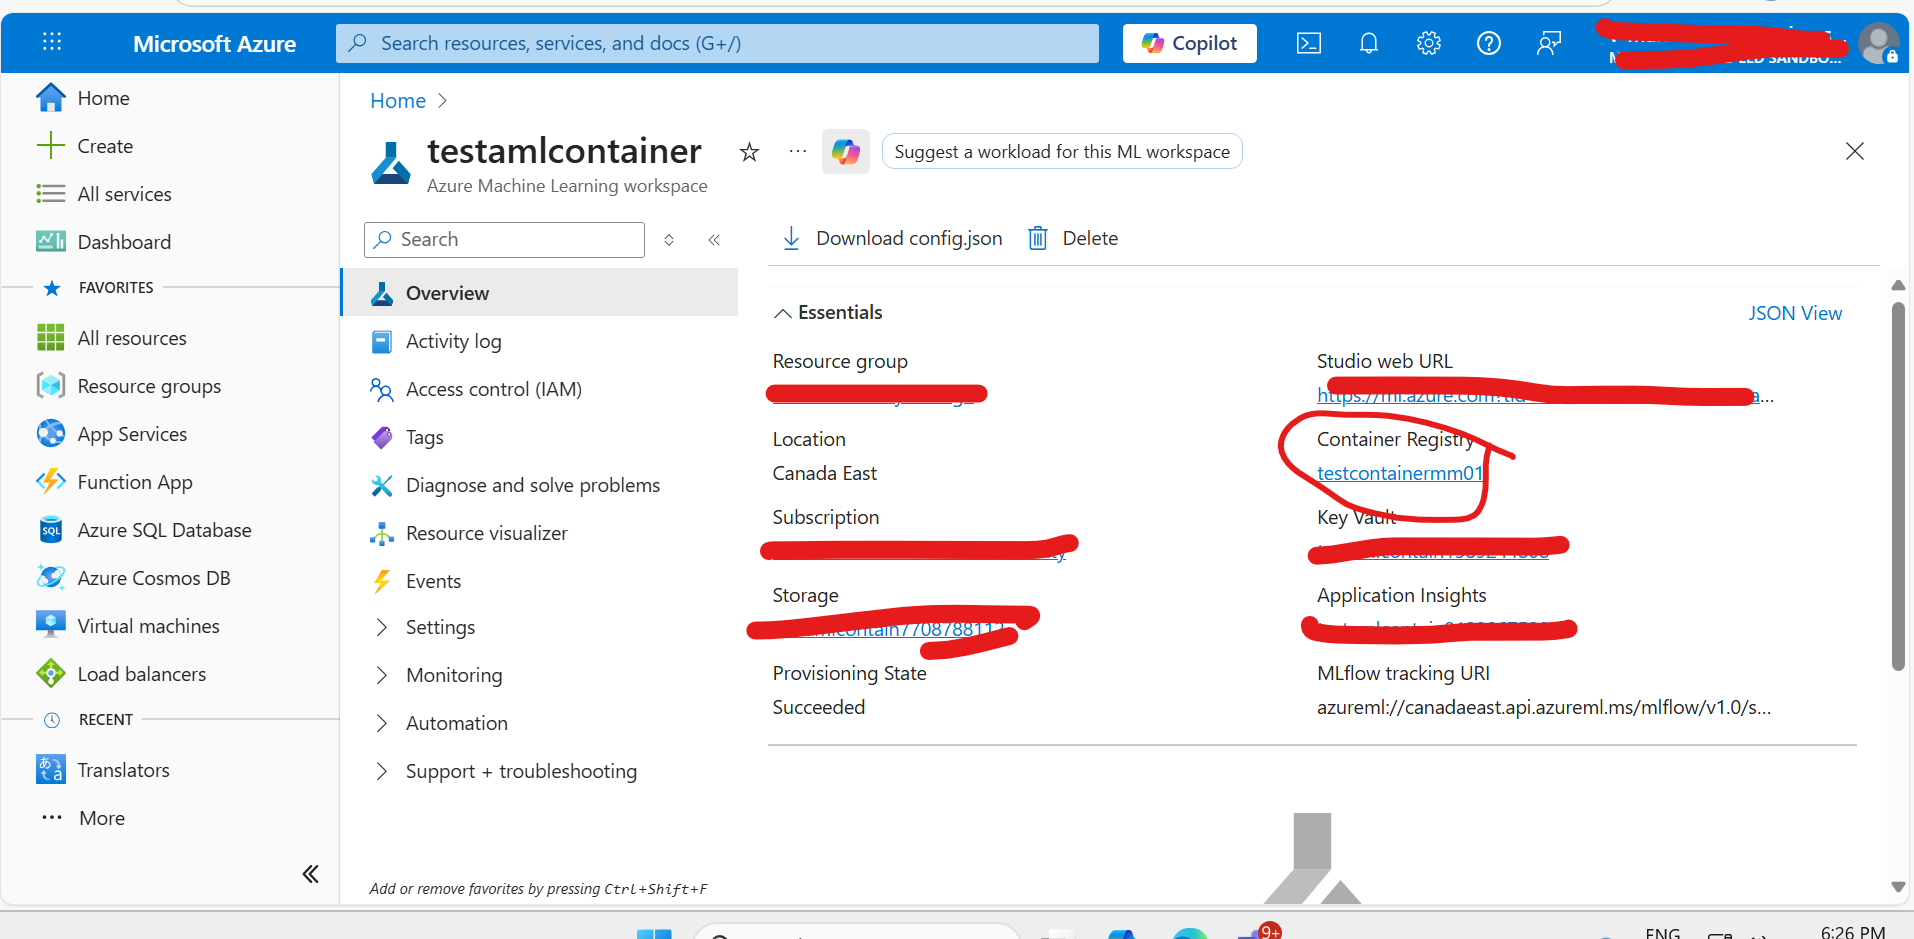Viewport: 1914px width, 939px height.
Task: Click the Diagnose and solve problems icon
Action: pos(382,485)
